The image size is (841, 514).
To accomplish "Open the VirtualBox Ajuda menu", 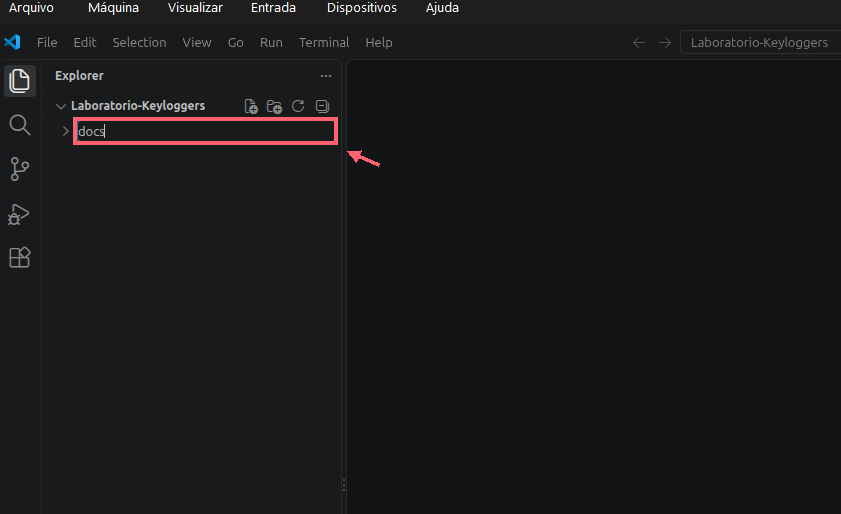I will coord(442,8).
